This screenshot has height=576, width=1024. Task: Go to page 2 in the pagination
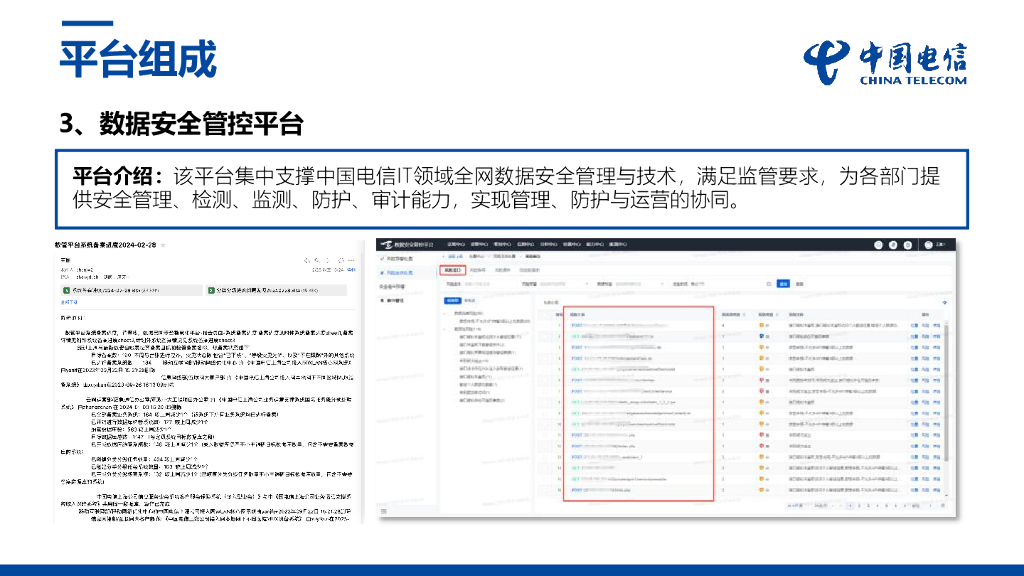[x=859, y=505]
